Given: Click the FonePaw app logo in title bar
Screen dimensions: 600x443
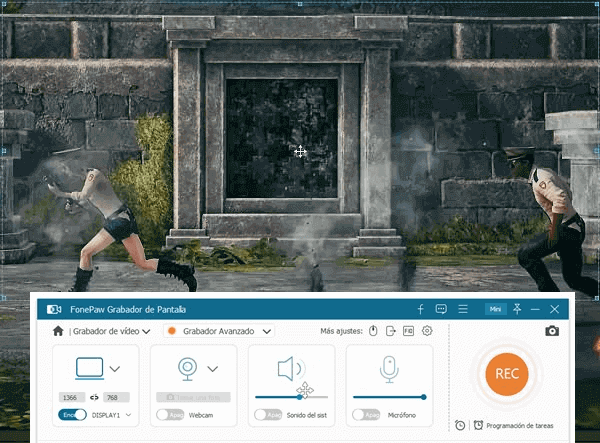Looking at the screenshot, I should [x=54, y=309].
